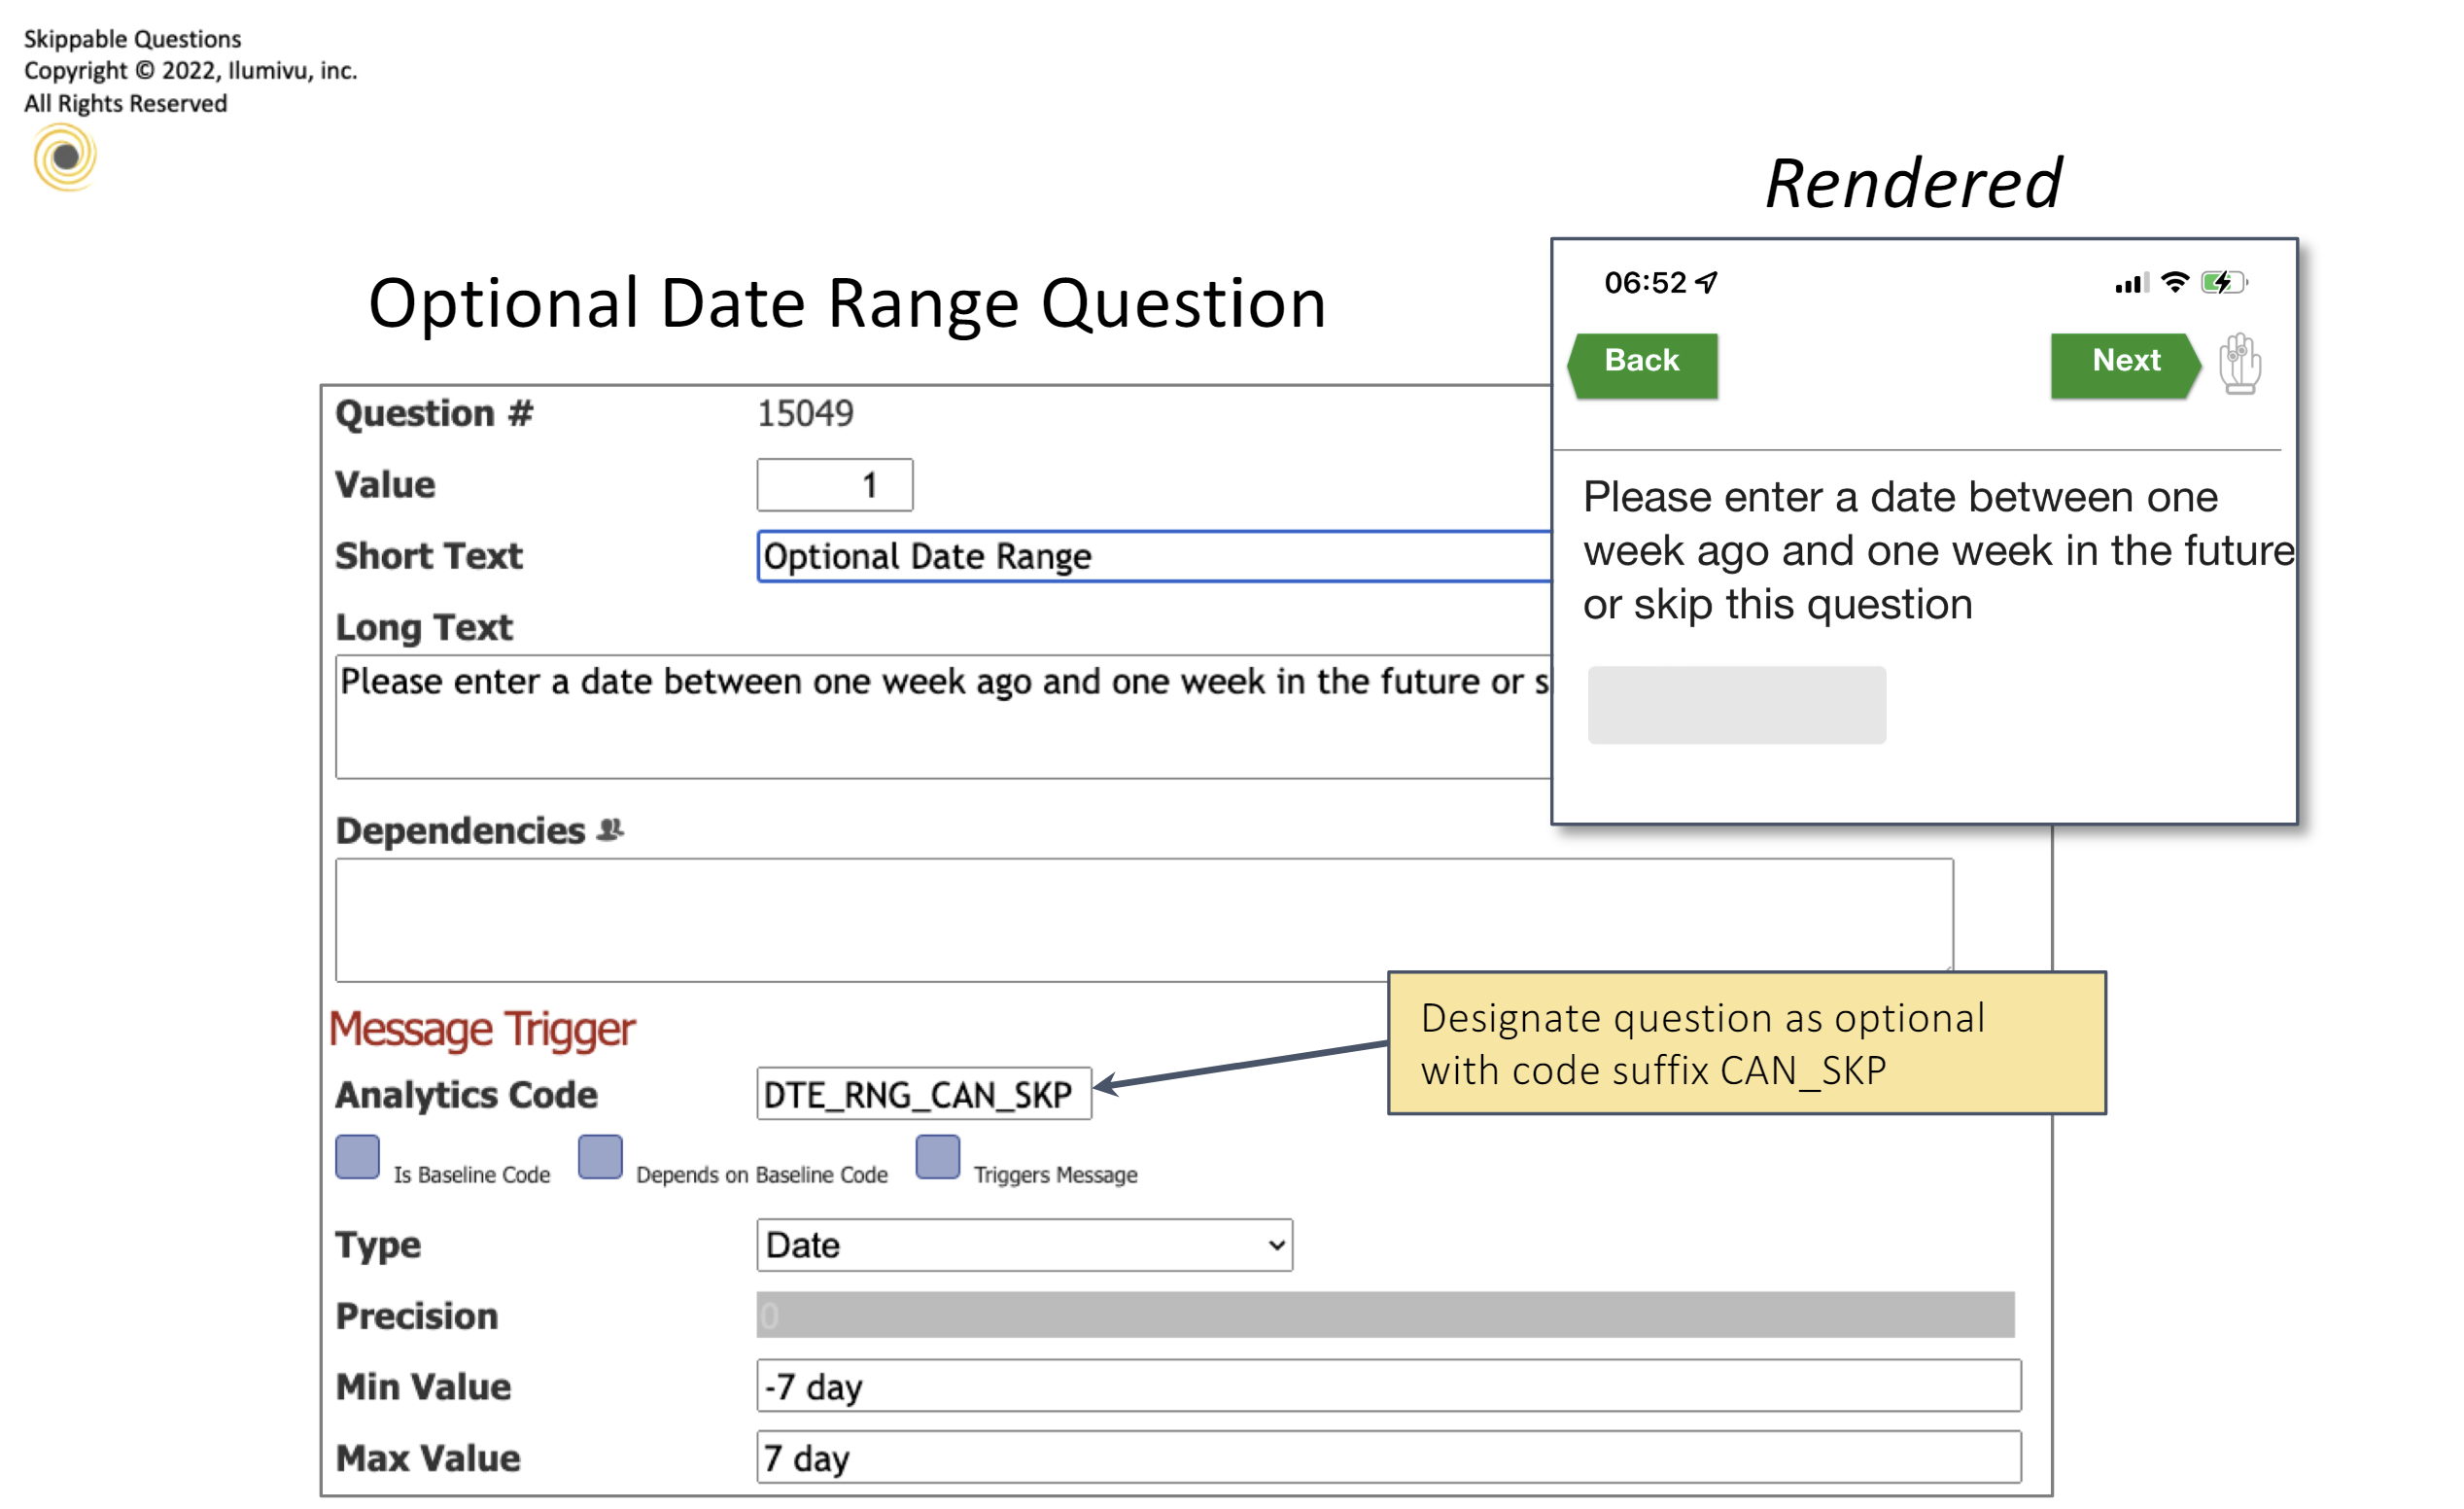
Task: Click the Max Value field
Action: click(1388, 1457)
